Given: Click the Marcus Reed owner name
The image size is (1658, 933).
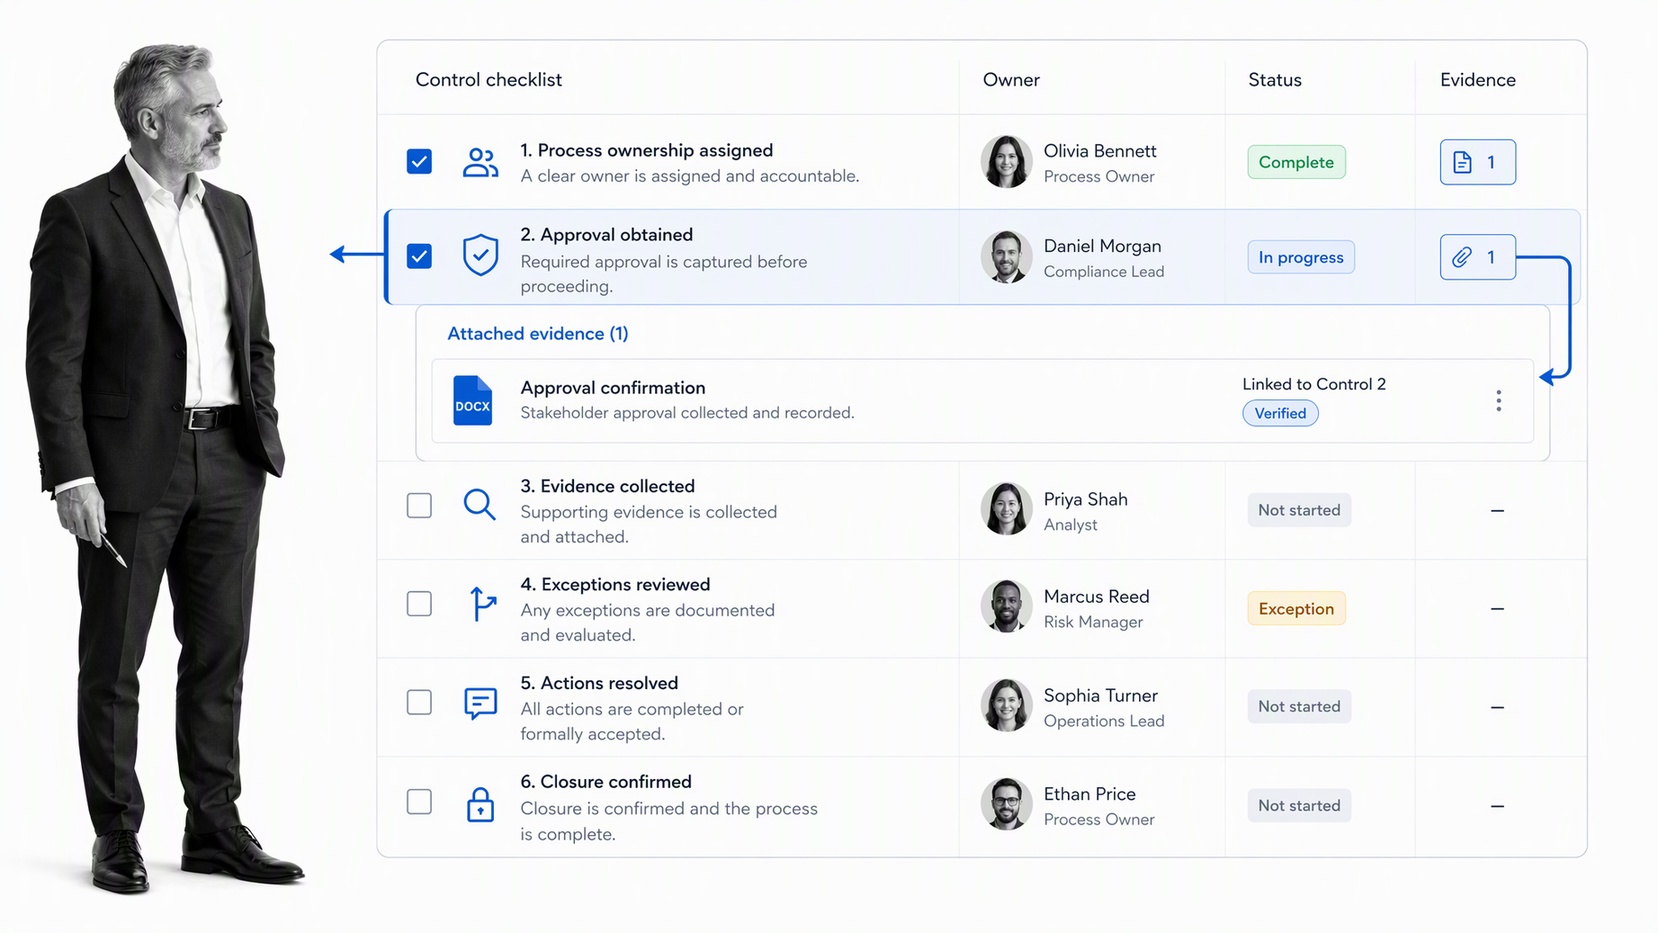Looking at the screenshot, I should click(x=1096, y=596).
